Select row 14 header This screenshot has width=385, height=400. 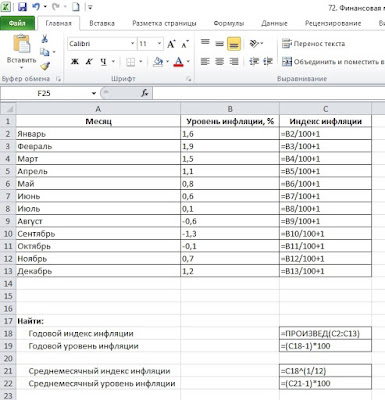[x=8, y=283]
